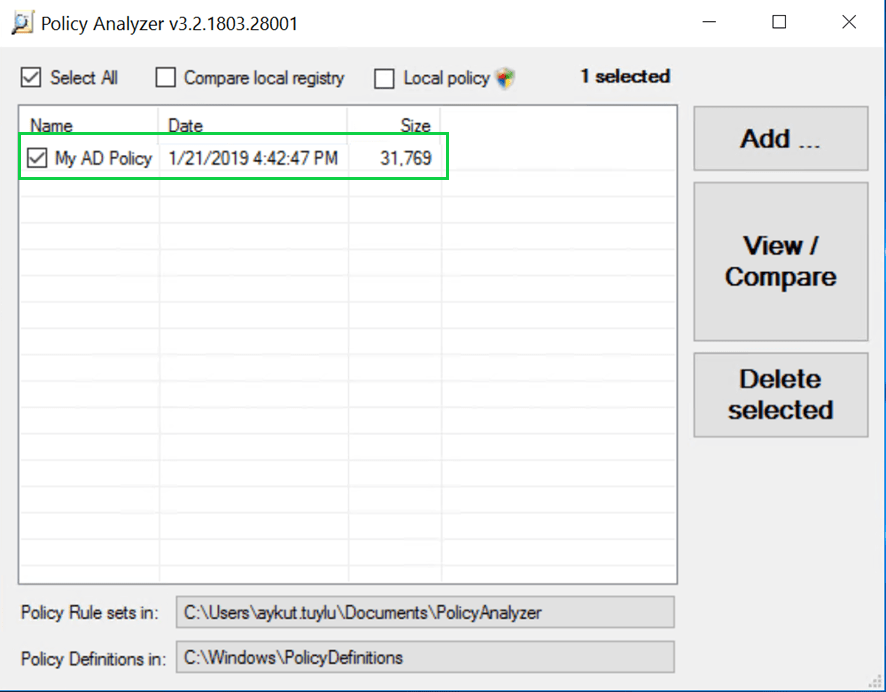Image resolution: width=886 pixels, height=692 pixels.
Task: Sort list by the Name column header
Action: point(52,126)
